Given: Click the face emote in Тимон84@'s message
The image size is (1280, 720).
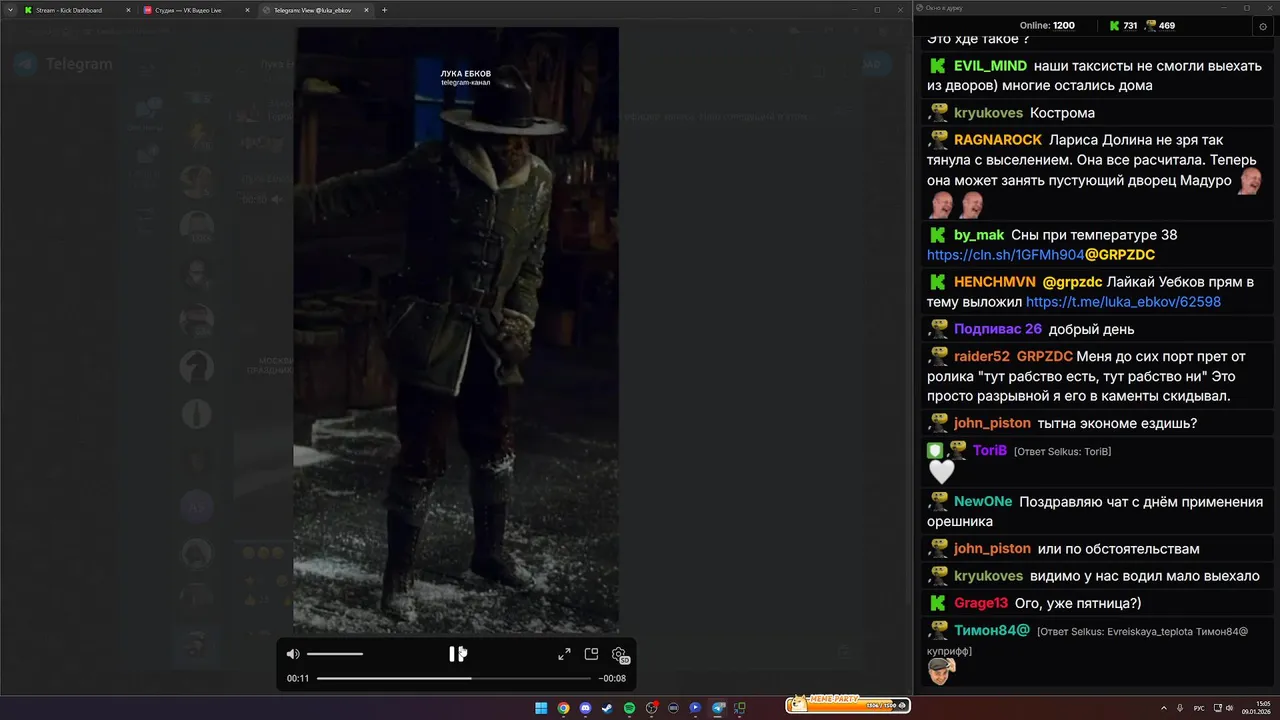Looking at the screenshot, I should (x=941, y=671).
